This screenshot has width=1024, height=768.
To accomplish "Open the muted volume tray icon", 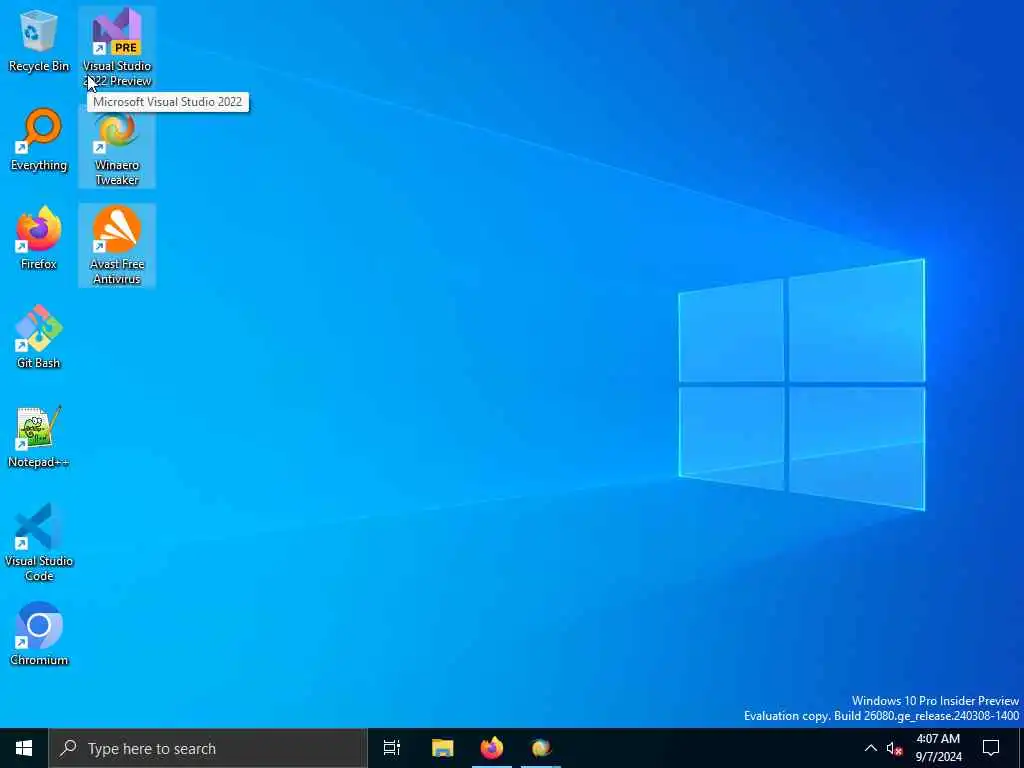I will click(895, 748).
